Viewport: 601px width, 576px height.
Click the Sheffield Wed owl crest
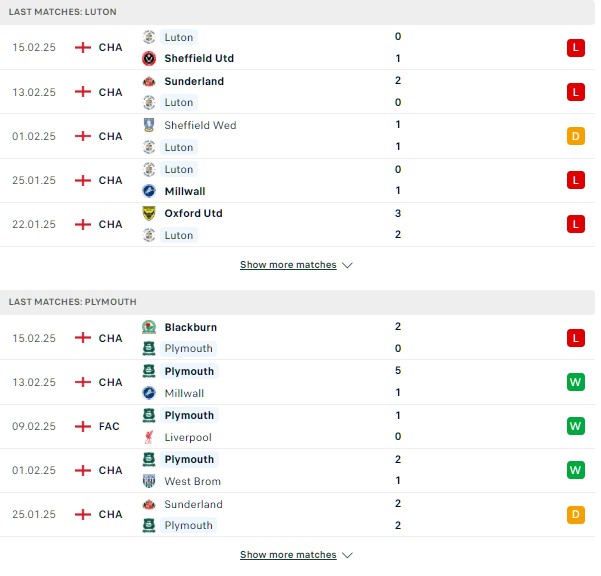click(149, 125)
